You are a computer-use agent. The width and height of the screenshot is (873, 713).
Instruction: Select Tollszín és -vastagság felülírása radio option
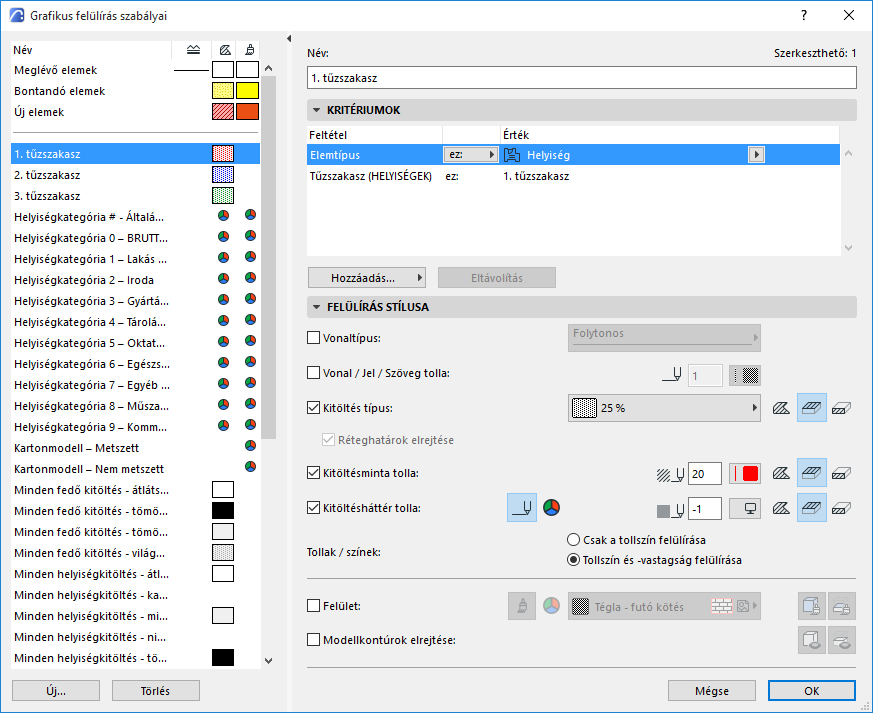coord(573,559)
